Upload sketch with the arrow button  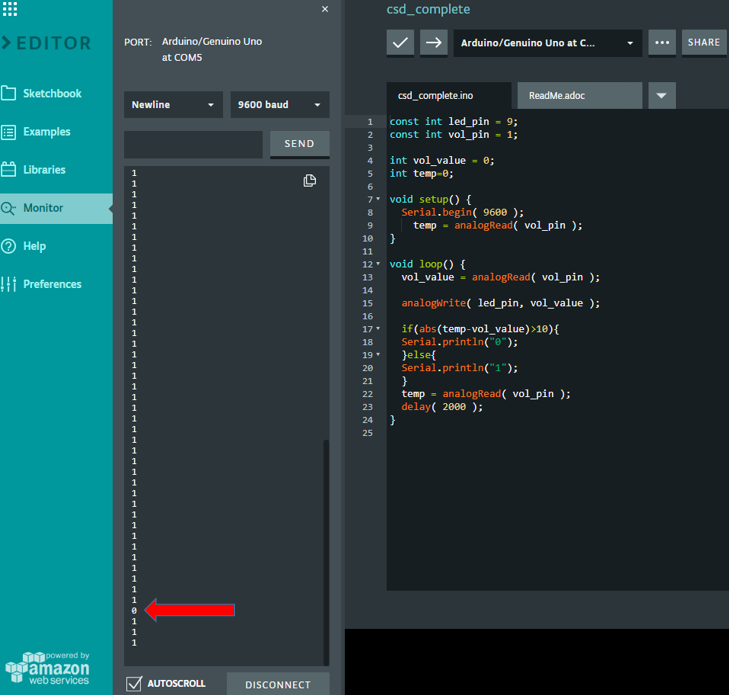(434, 43)
